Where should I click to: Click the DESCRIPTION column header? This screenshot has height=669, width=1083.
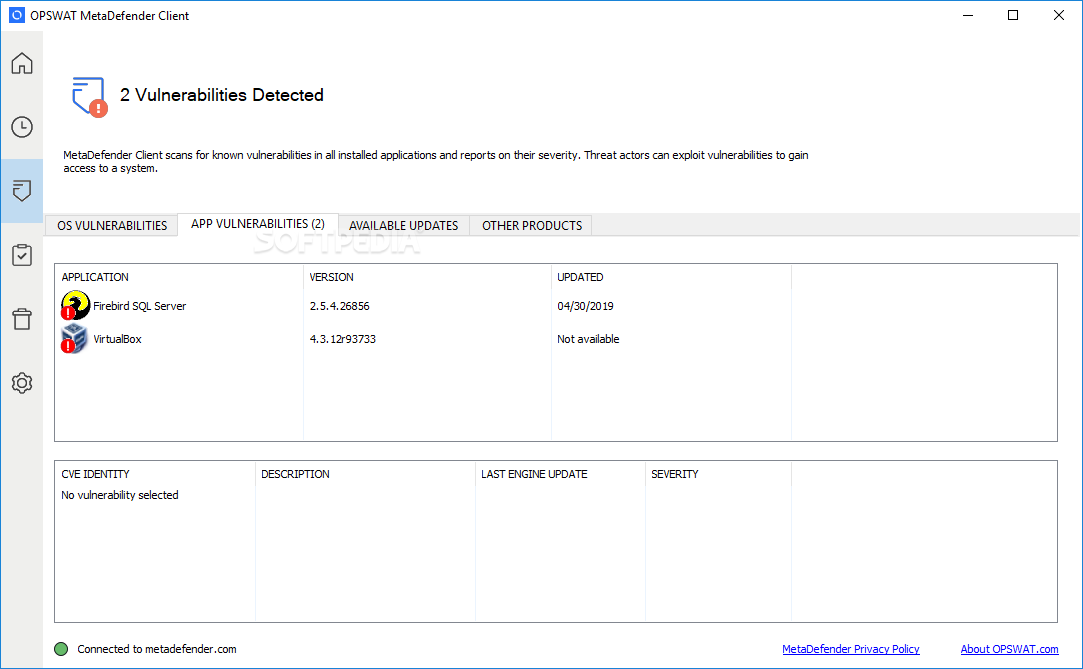point(295,474)
